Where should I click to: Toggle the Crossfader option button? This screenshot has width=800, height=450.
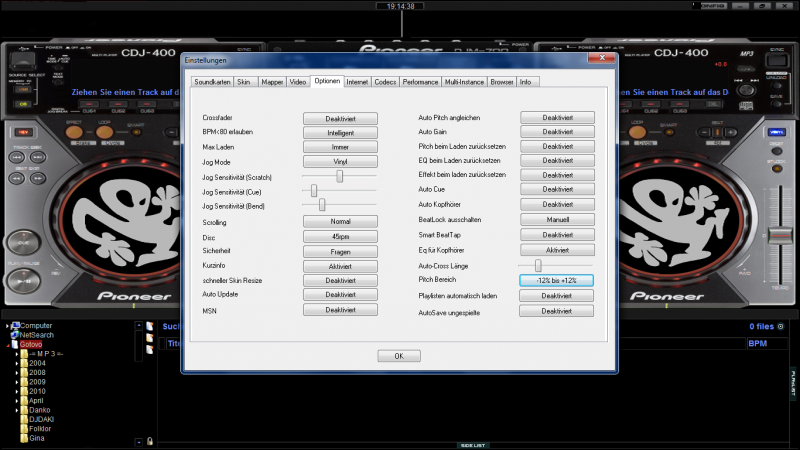pyautogui.click(x=340, y=118)
